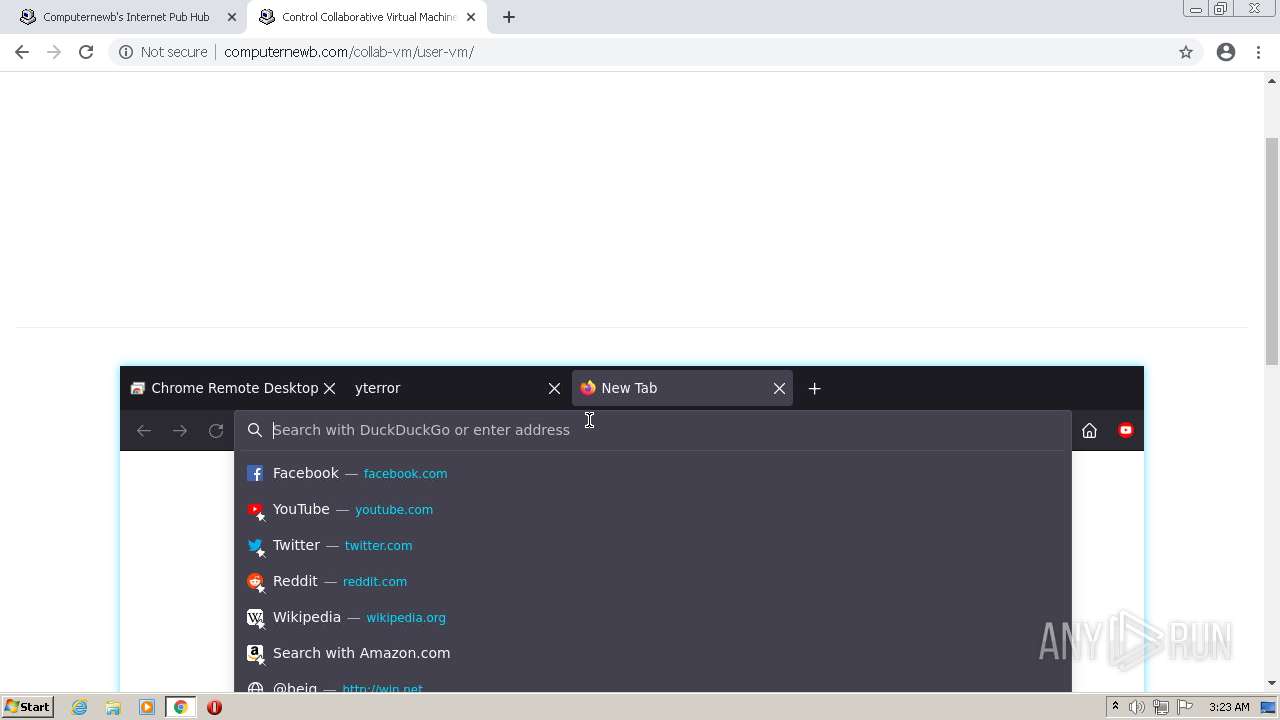The image size is (1280, 720).
Task: Choose the YouTube suggestion
Action: 653,509
